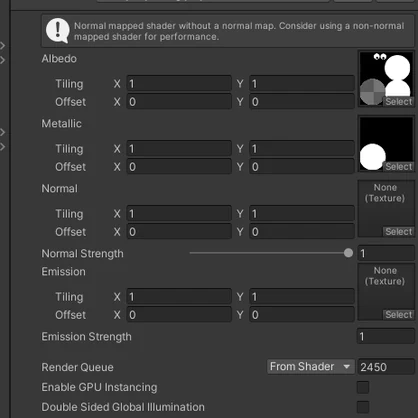
Task: Toggle Double Sided Global Illumination checkbox
Action: point(363,407)
